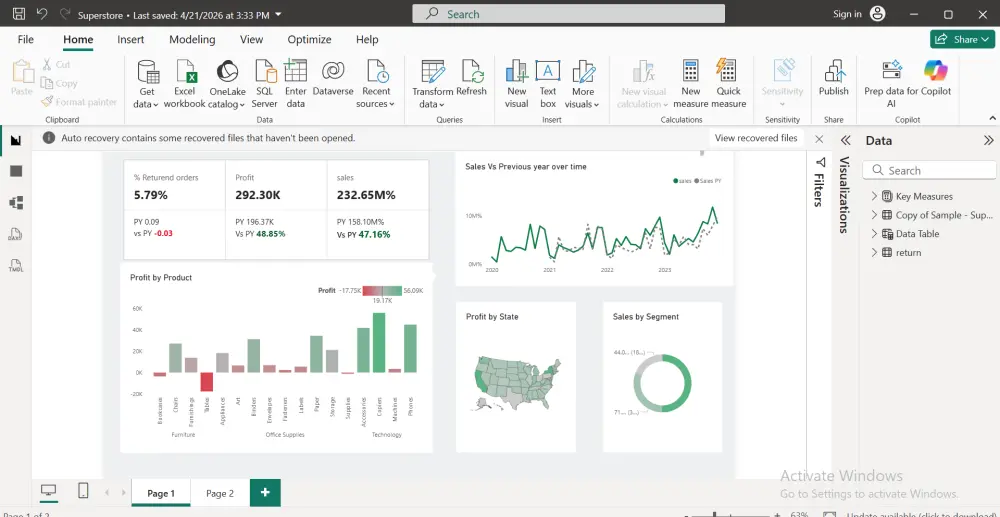Collapse the ribbon chevron
Image resolution: width=1000 pixels, height=517 pixels.
point(992,118)
